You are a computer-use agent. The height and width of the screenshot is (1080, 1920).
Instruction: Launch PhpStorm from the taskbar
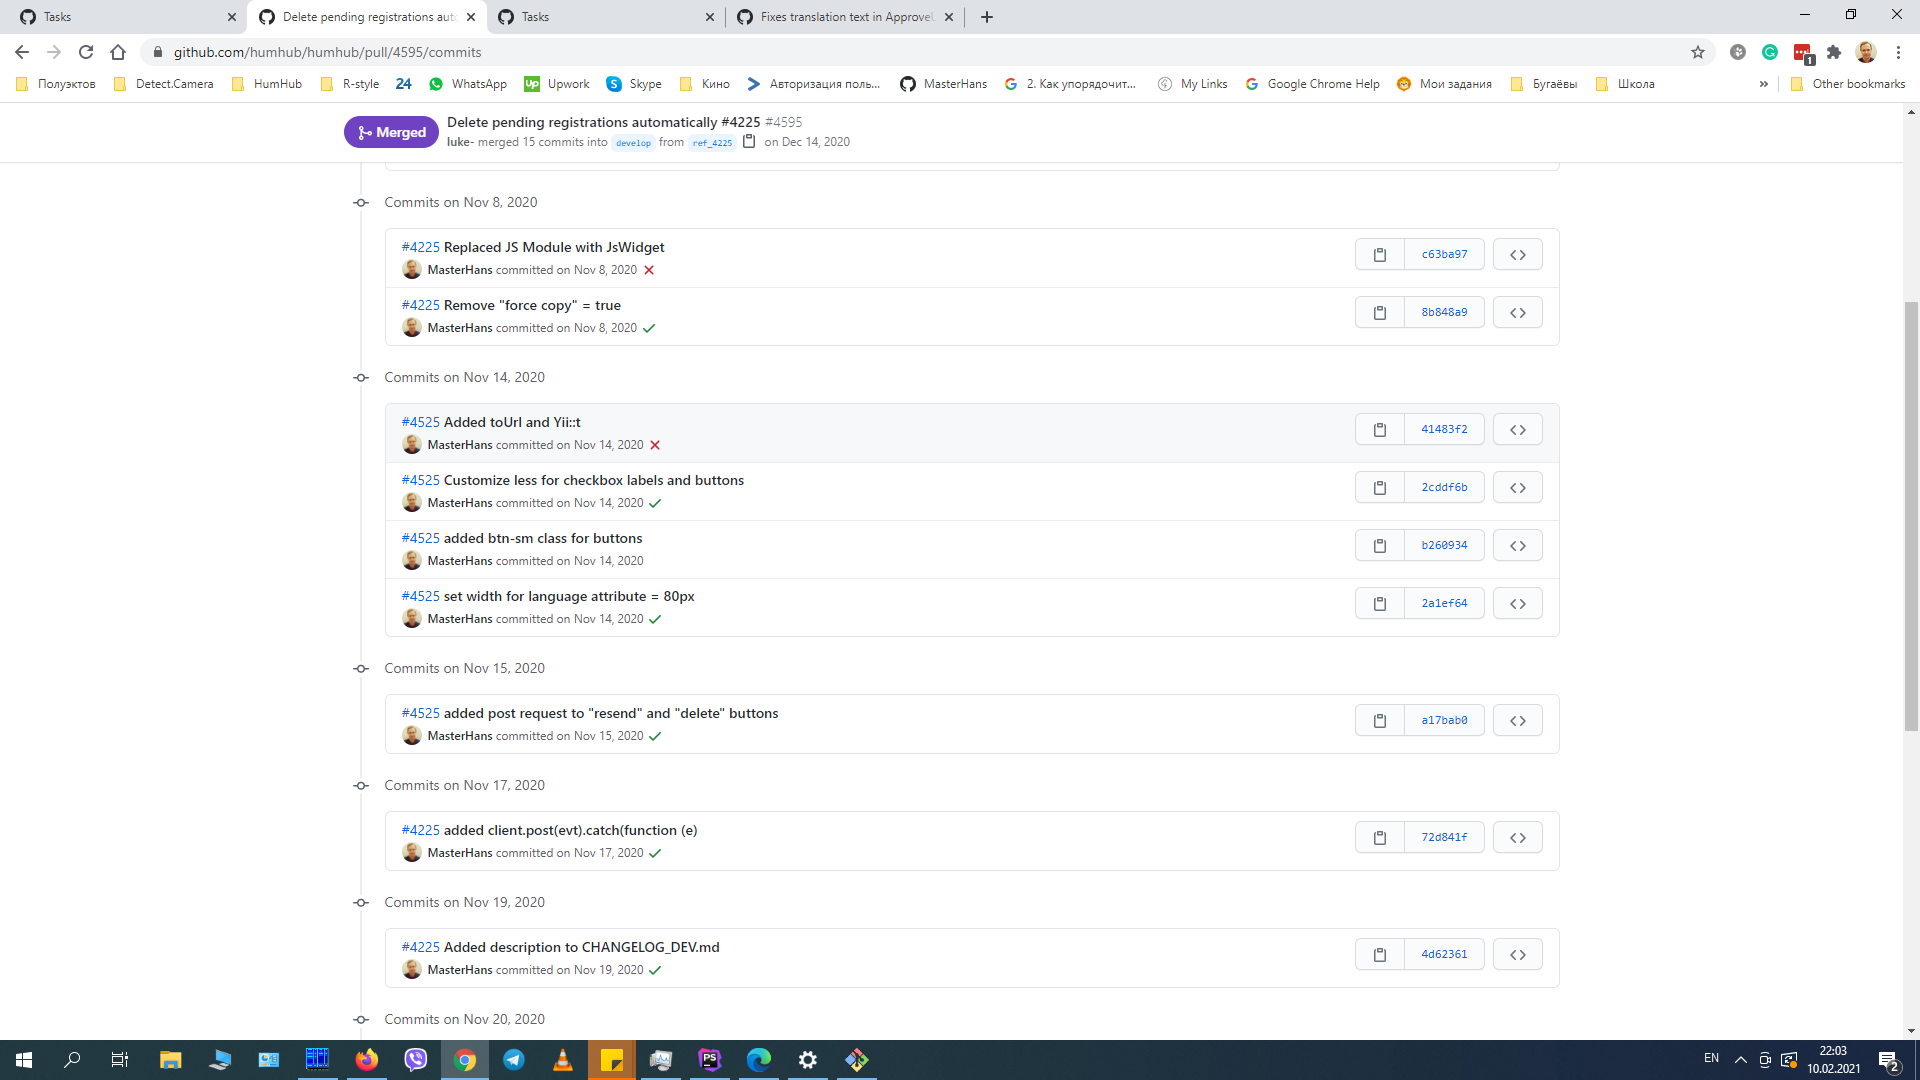tap(710, 1060)
